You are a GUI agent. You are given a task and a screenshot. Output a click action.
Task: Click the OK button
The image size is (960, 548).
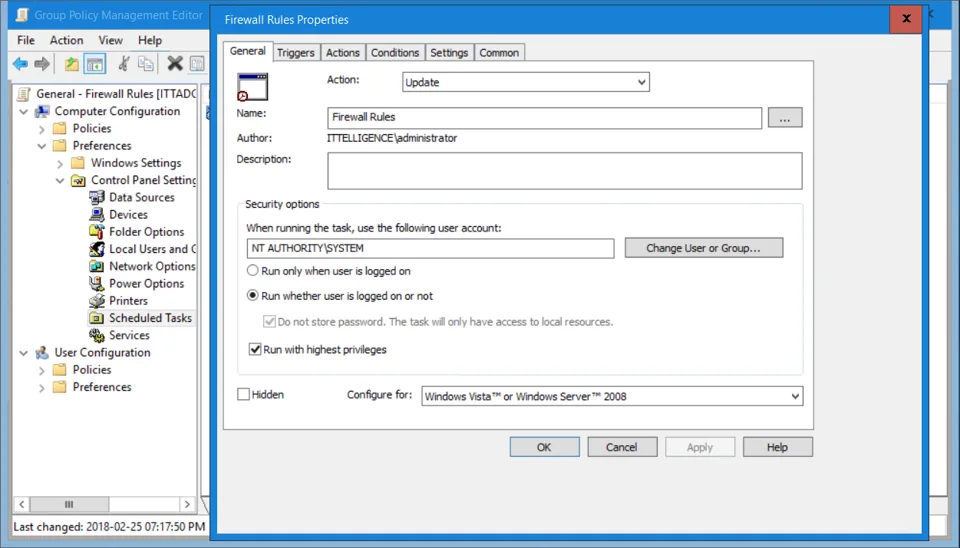coord(544,447)
